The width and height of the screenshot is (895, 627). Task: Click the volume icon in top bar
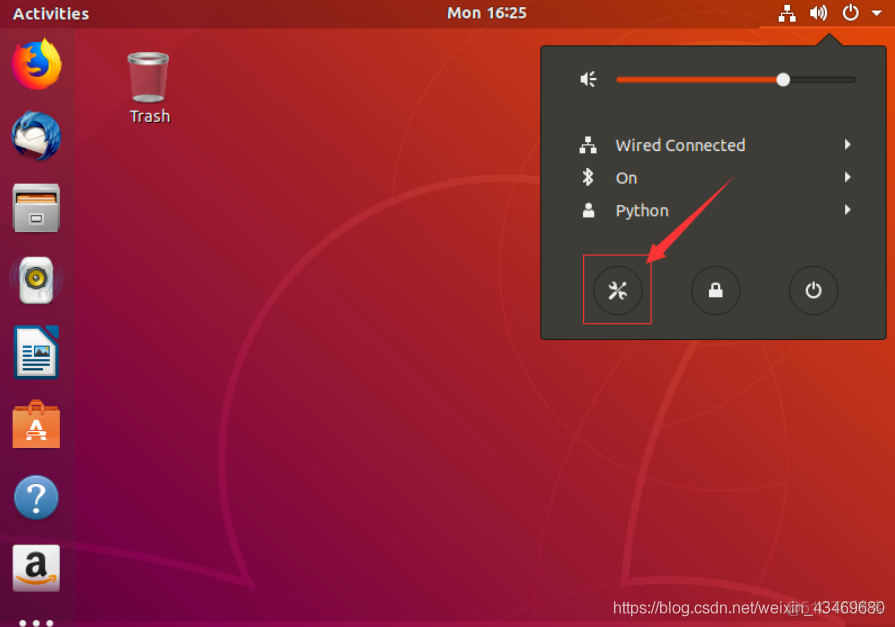[818, 13]
